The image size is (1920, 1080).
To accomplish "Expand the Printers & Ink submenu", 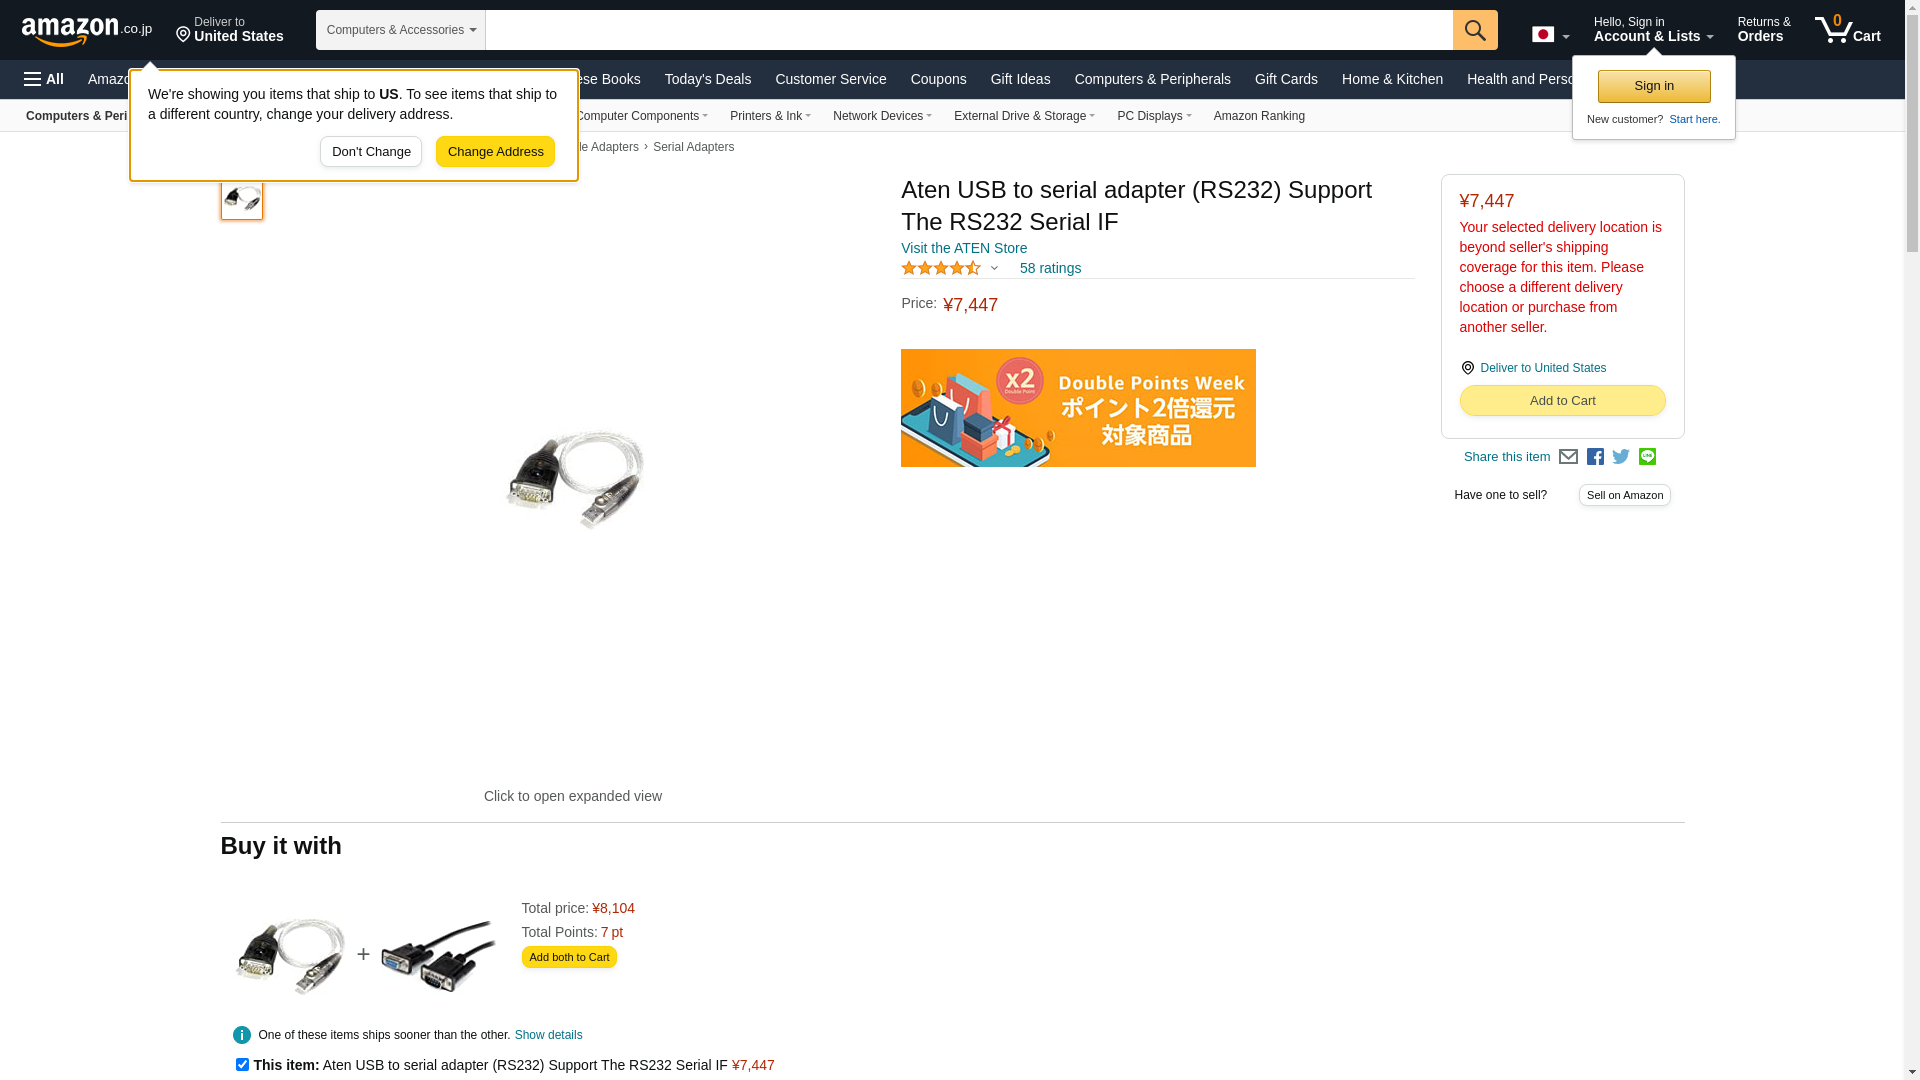I will pos(770,116).
